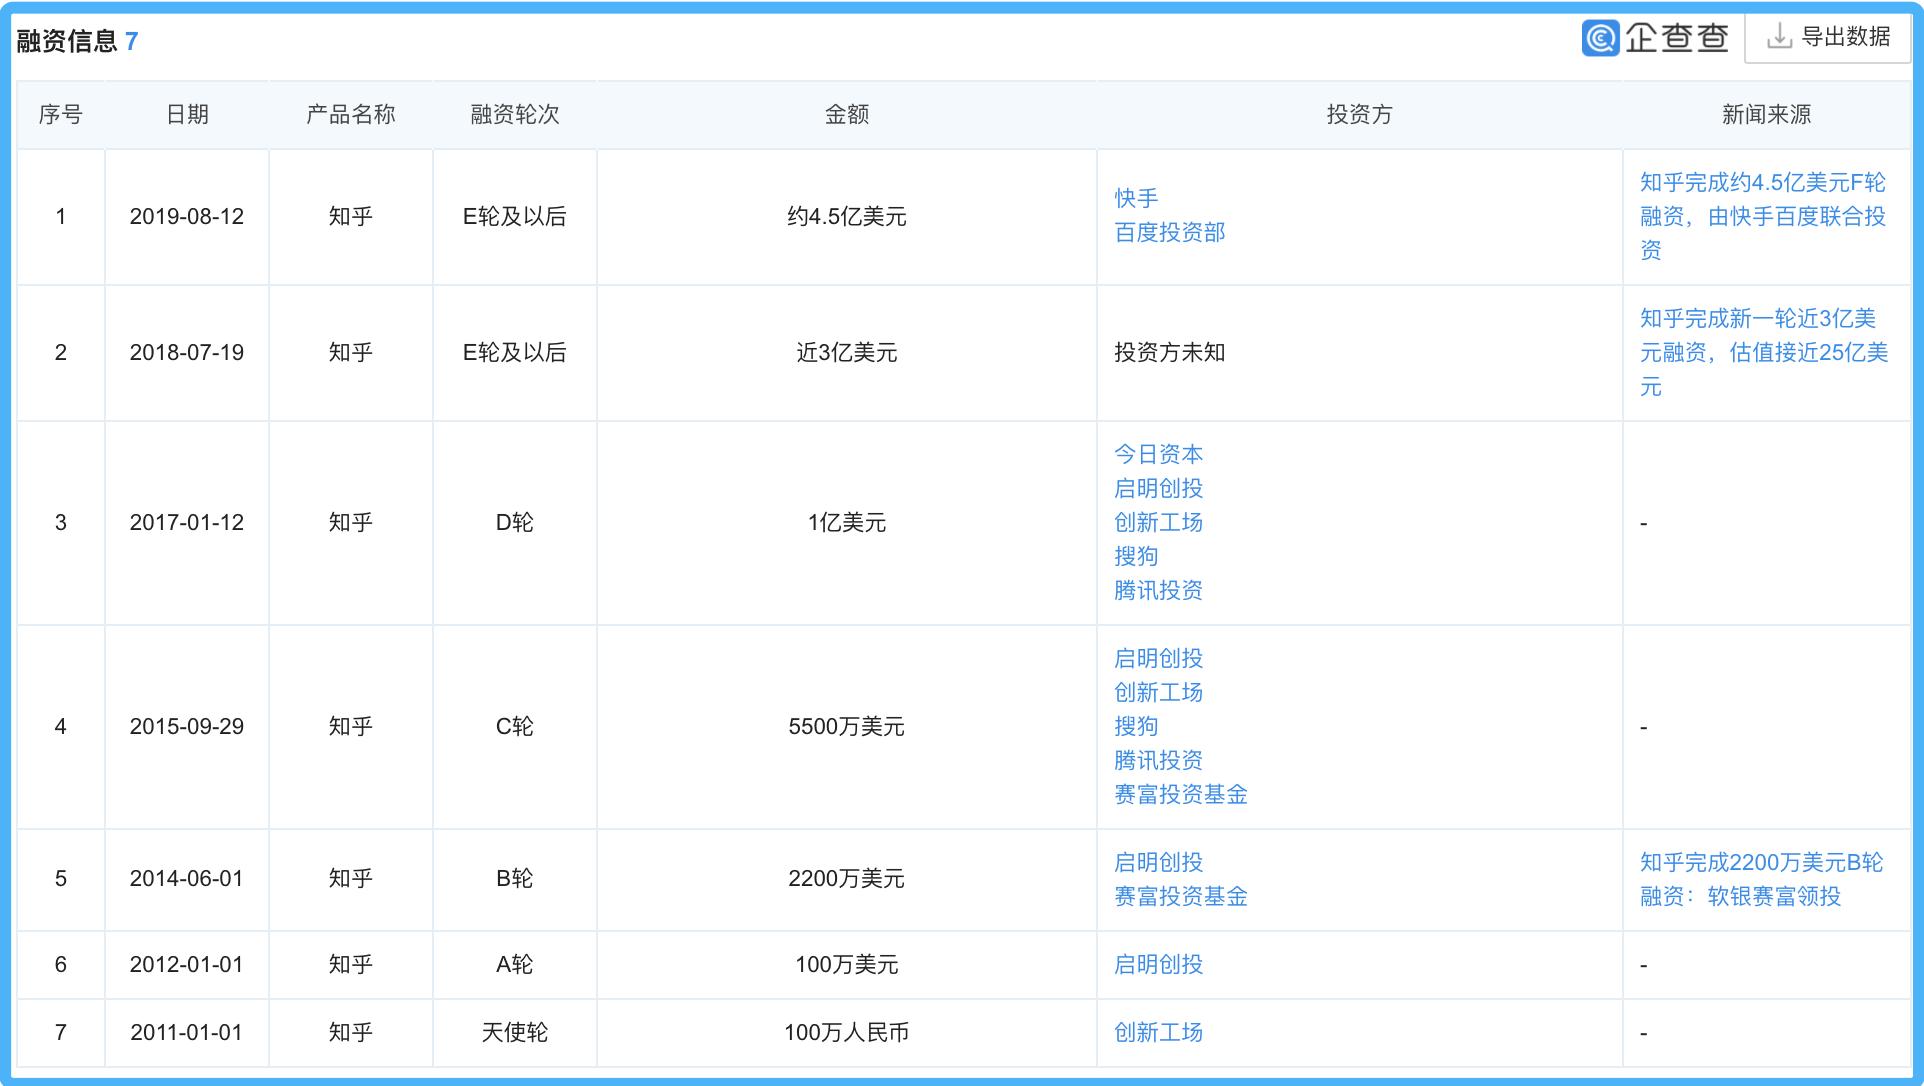Open 启明创投 link in the B轮 row
The width and height of the screenshot is (1924, 1086).
coord(1159,863)
